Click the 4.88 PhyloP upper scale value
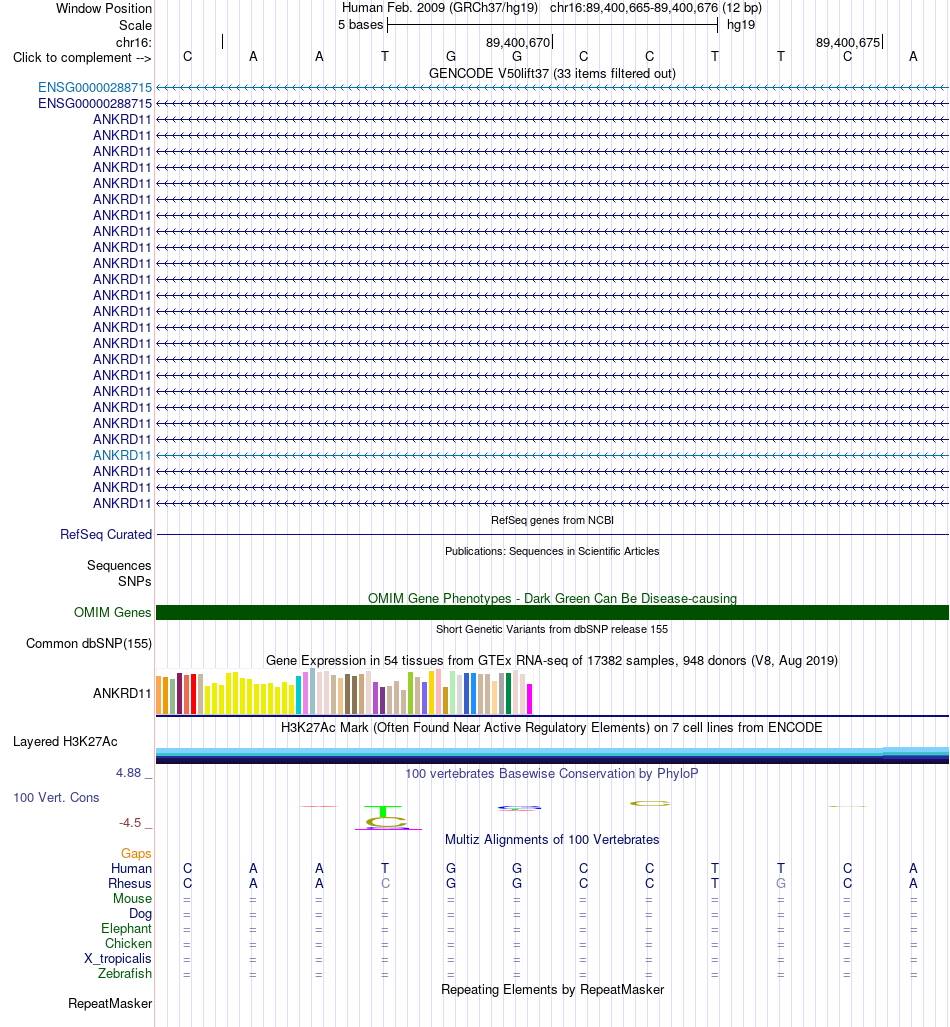This screenshot has width=950, height=1027. 128,773
